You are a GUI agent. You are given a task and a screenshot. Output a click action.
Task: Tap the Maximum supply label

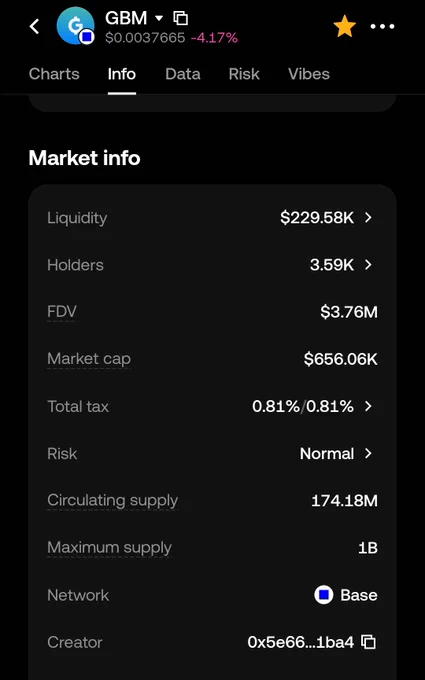(110, 547)
